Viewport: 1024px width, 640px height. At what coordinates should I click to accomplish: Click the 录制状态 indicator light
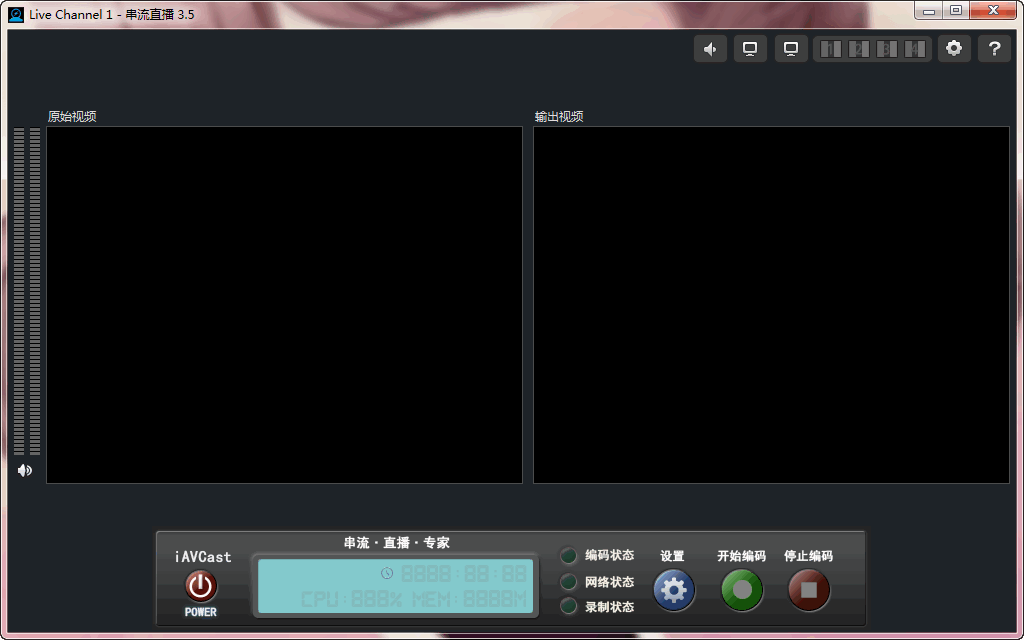[569, 607]
